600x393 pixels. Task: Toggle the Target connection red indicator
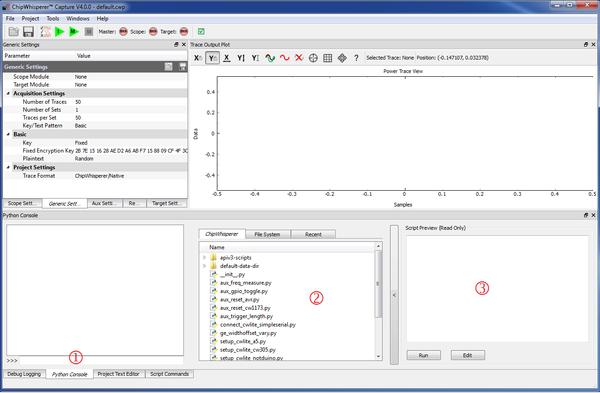(x=184, y=32)
